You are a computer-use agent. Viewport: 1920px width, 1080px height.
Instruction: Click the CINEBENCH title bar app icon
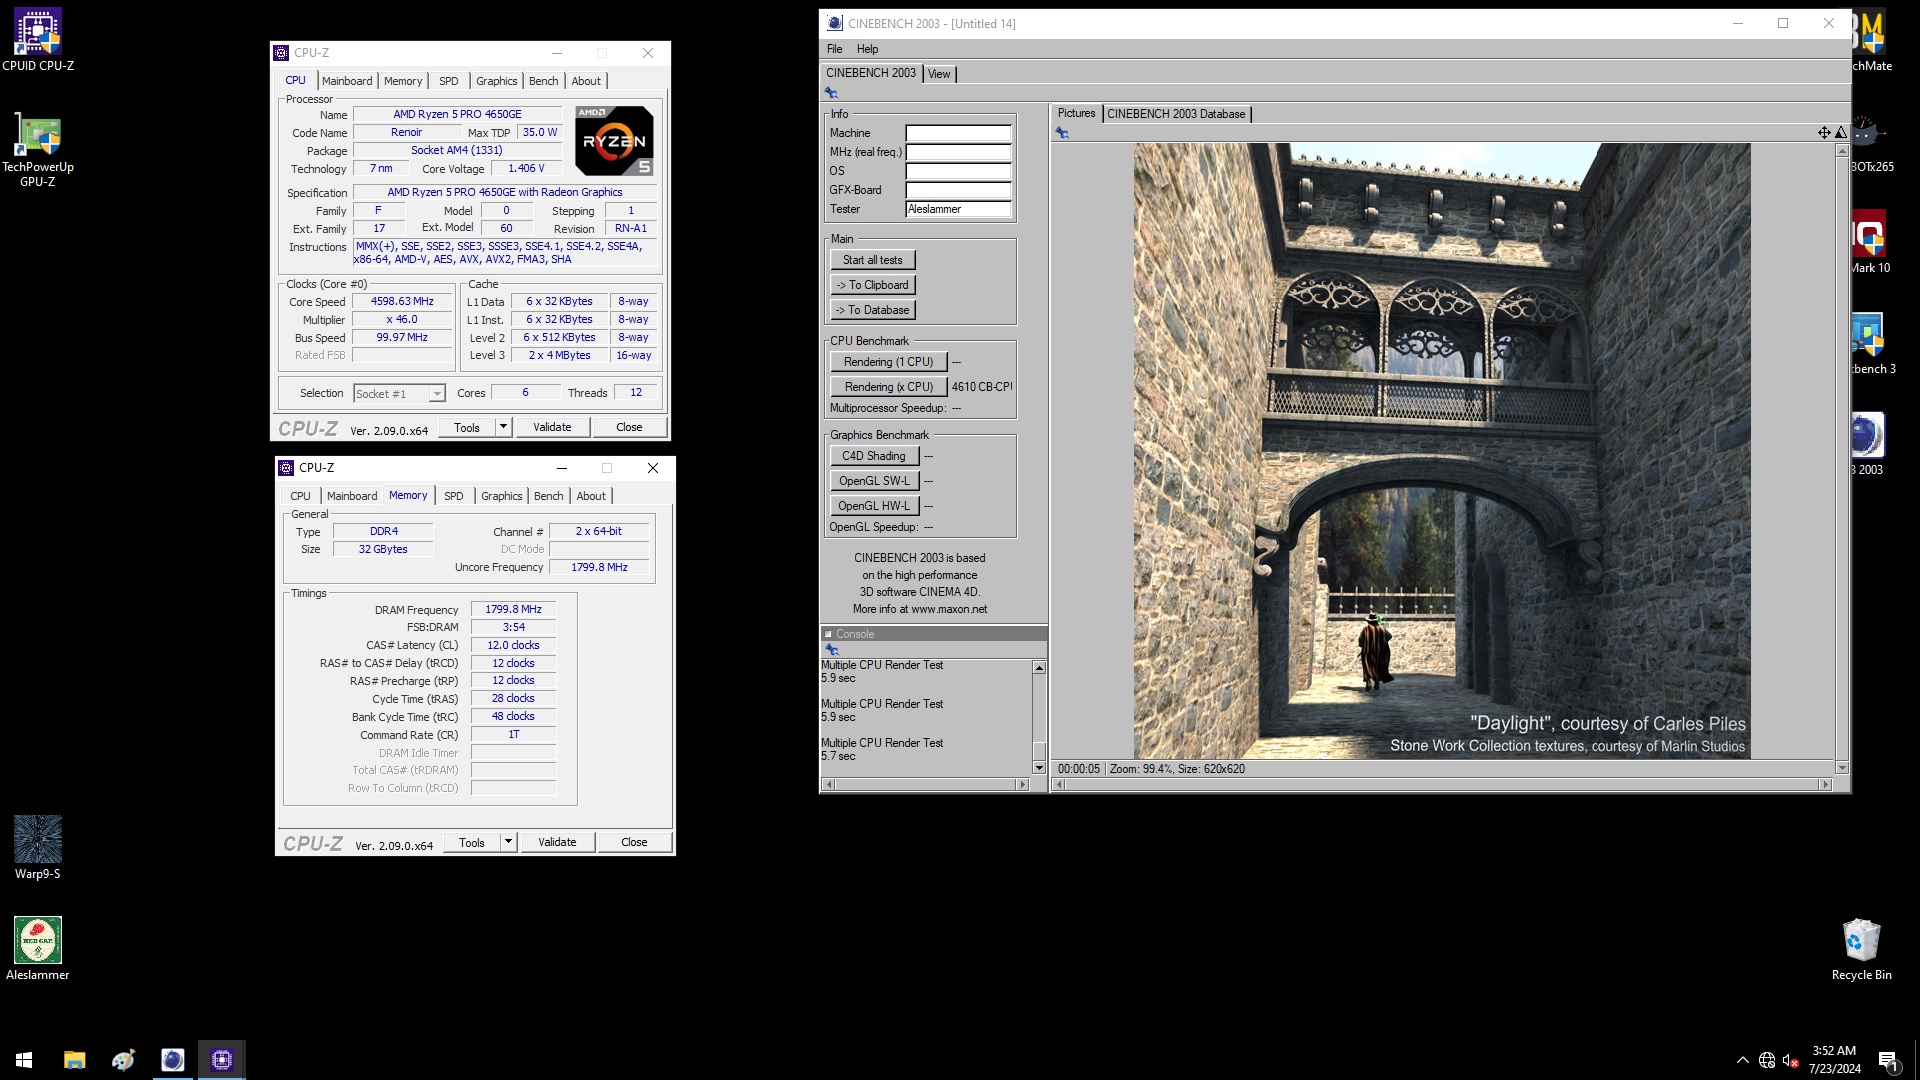[x=835, y=23]
